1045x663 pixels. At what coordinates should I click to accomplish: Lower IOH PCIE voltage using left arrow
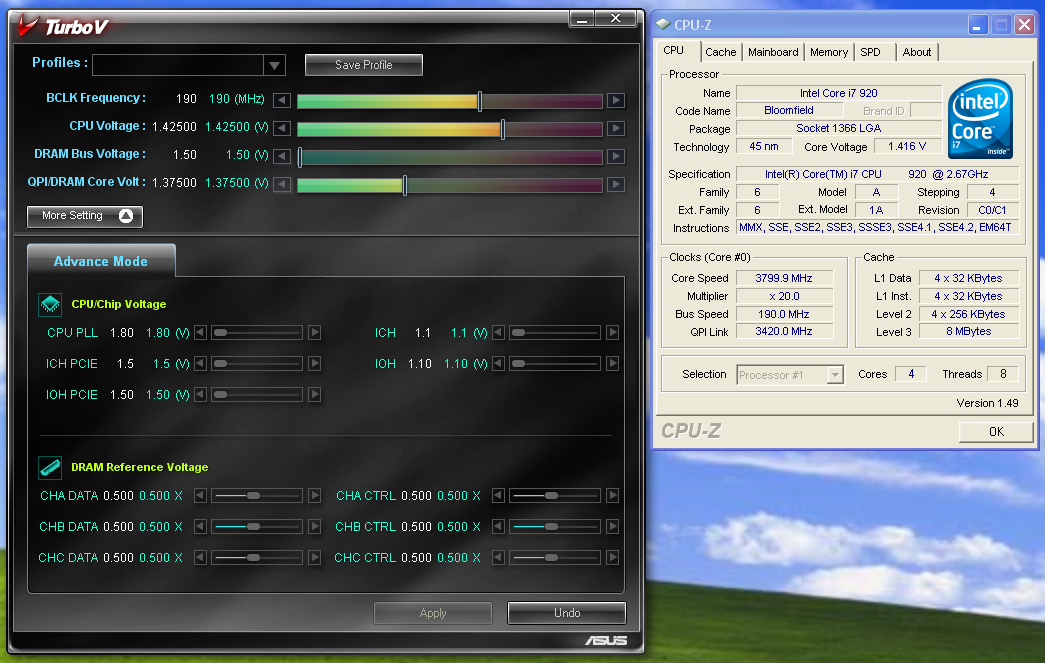[x=201, y=394]
